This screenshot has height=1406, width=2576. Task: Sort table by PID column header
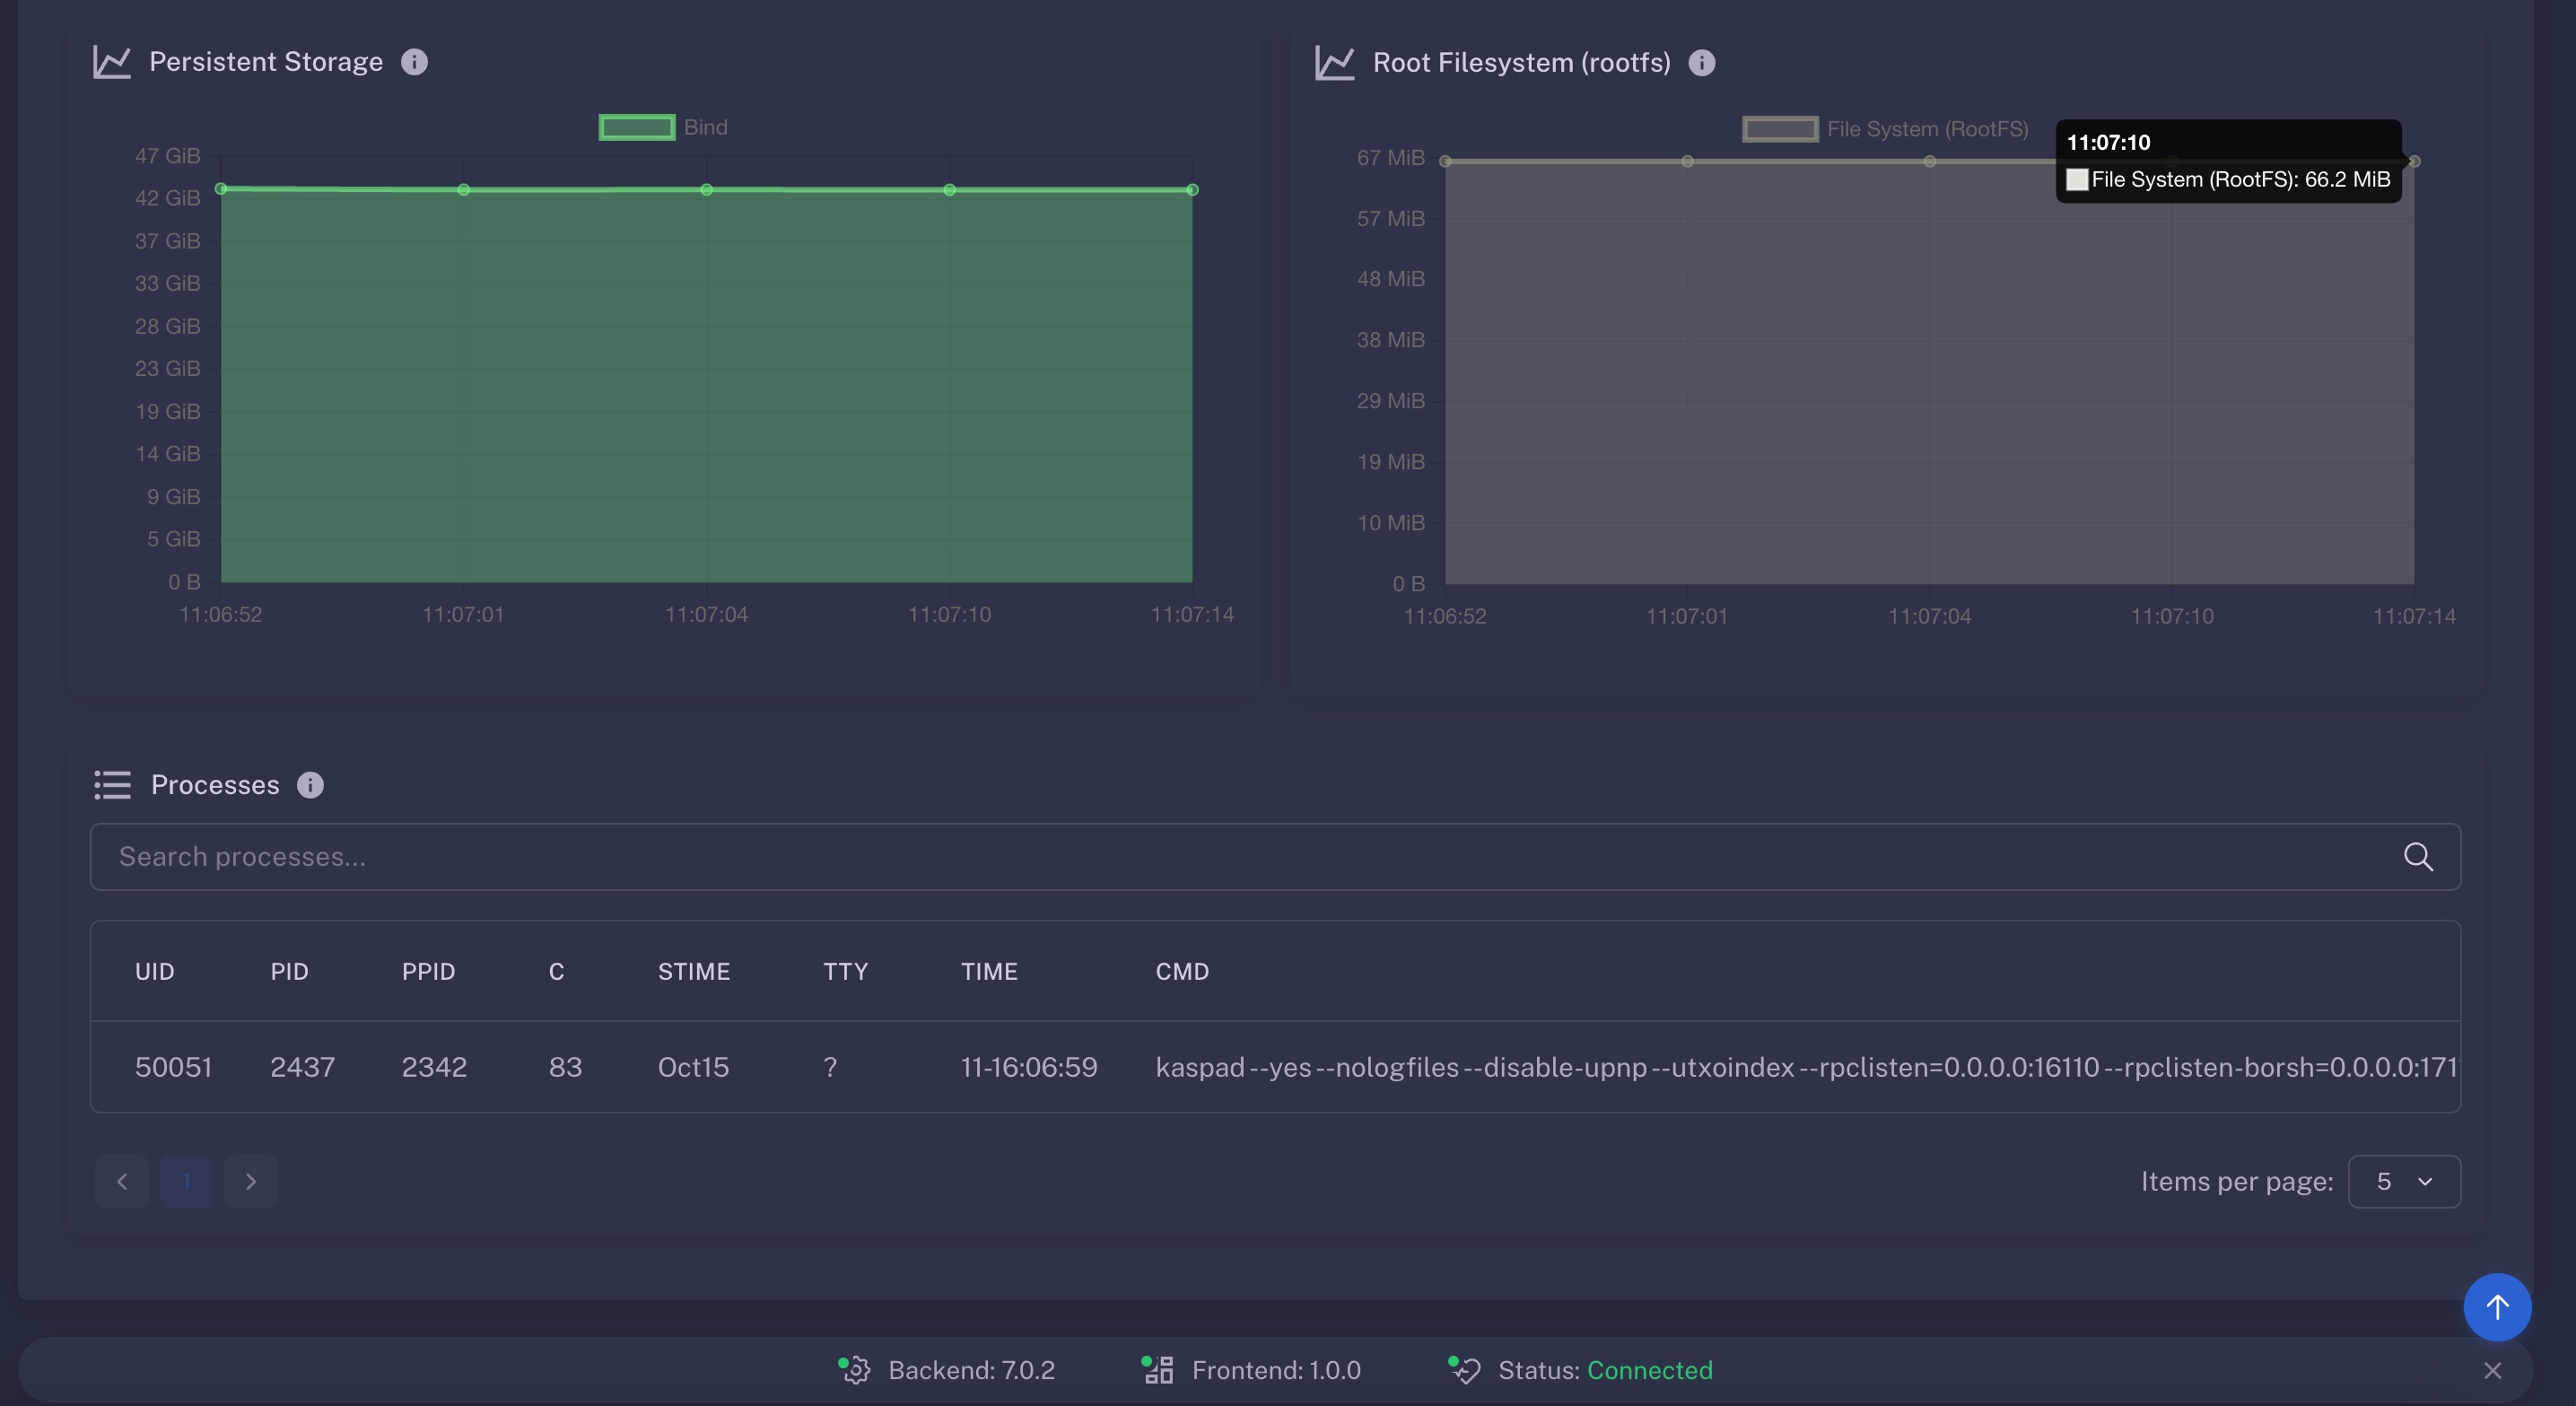click(289, 972)
